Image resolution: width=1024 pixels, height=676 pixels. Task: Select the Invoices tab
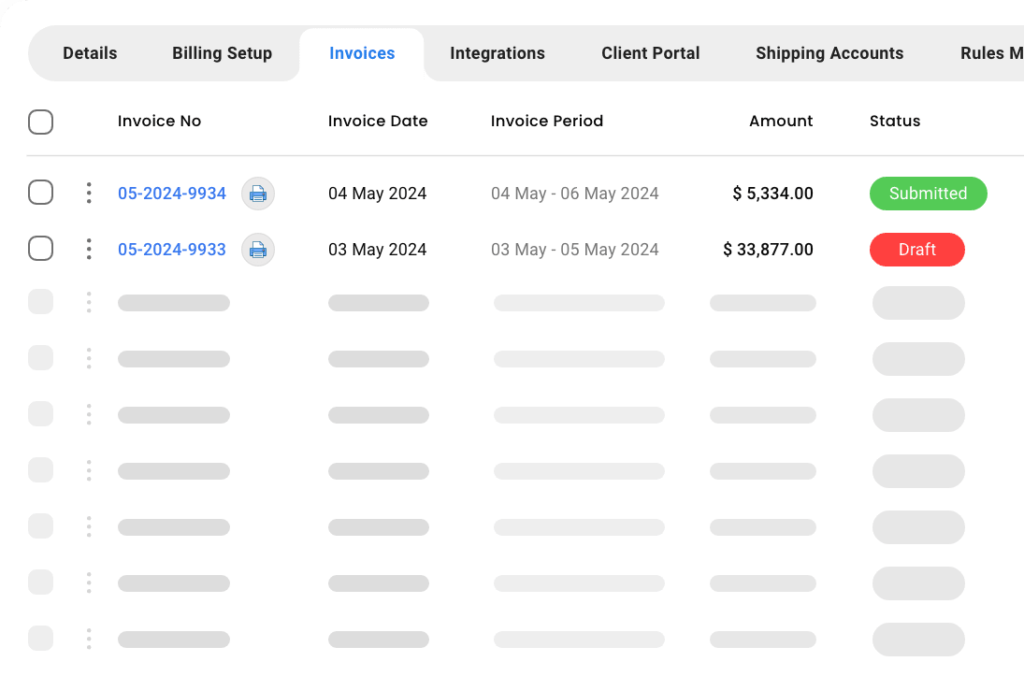click(x=362, y=54)
